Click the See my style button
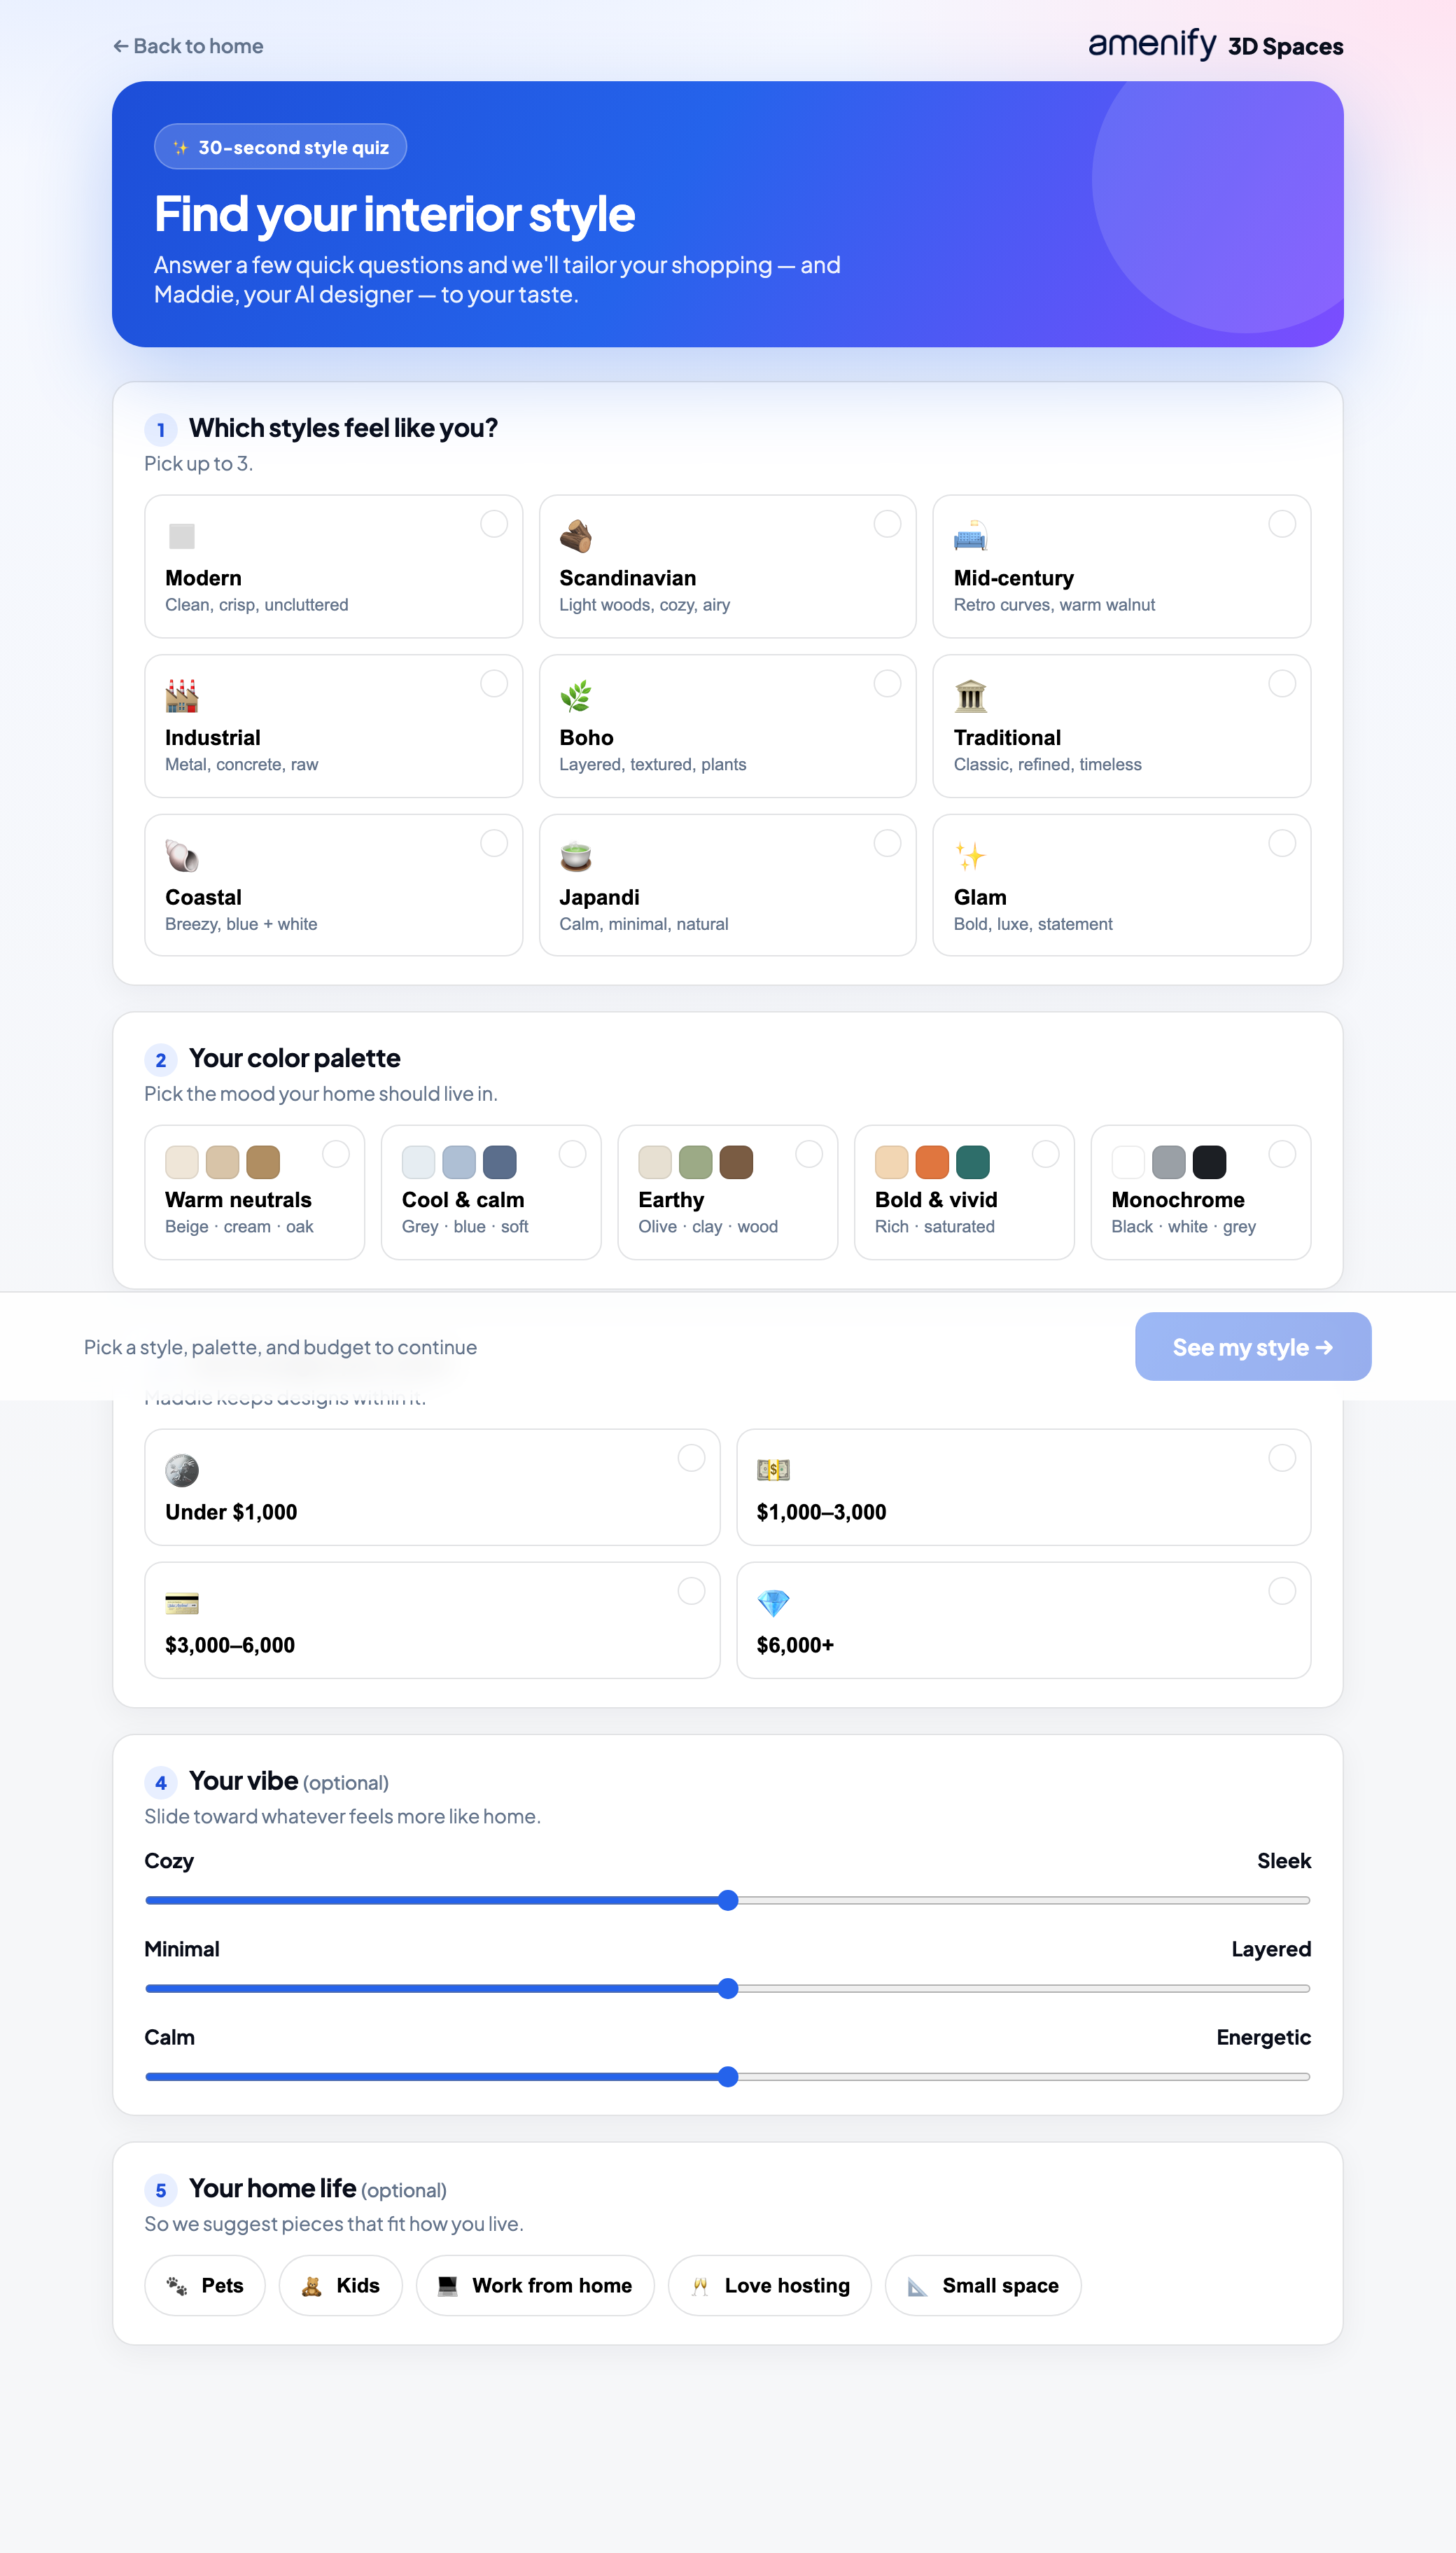Viewport: 1456px width, 2553px height. 1253,1347
